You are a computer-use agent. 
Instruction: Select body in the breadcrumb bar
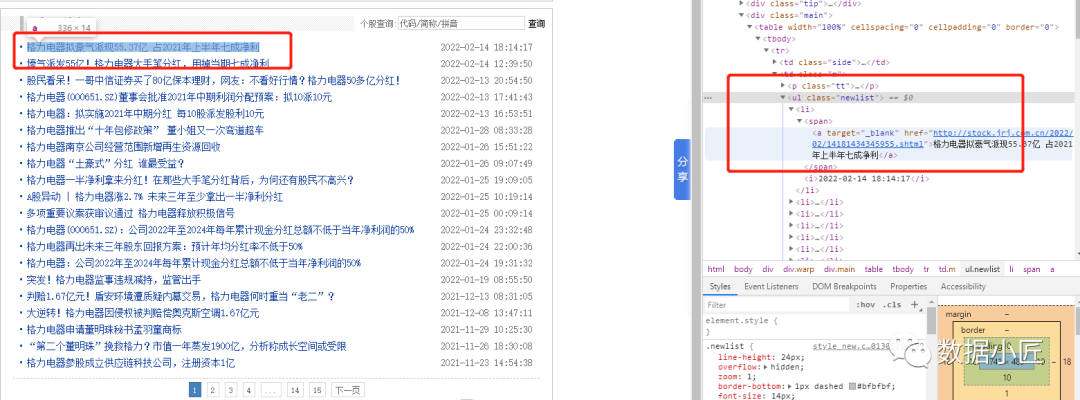tap(743, 269)
